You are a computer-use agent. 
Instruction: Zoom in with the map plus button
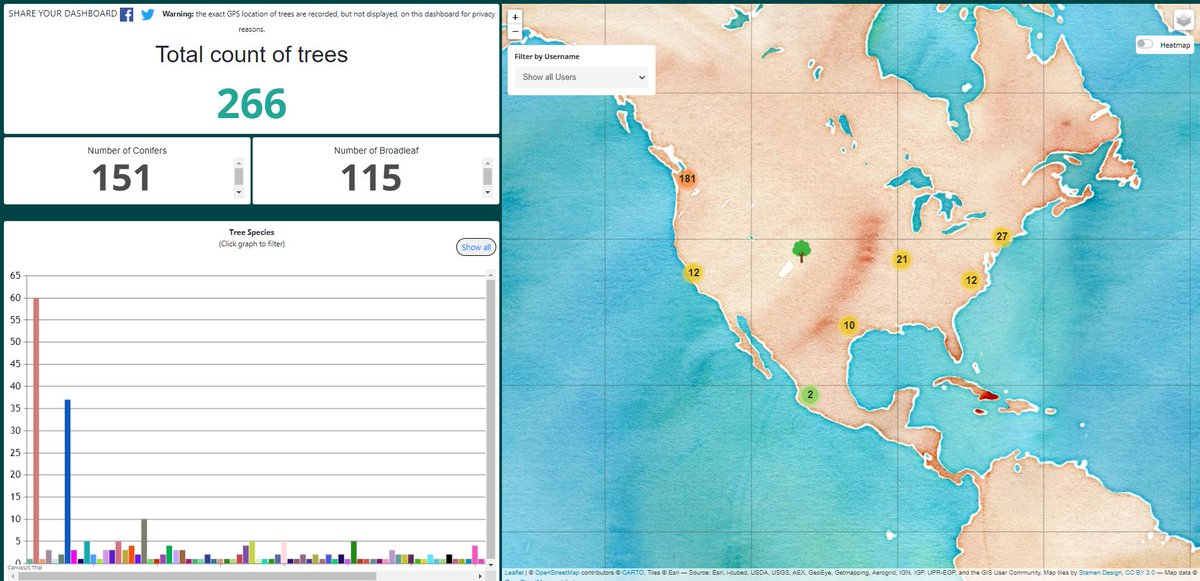tap(514, 17)
